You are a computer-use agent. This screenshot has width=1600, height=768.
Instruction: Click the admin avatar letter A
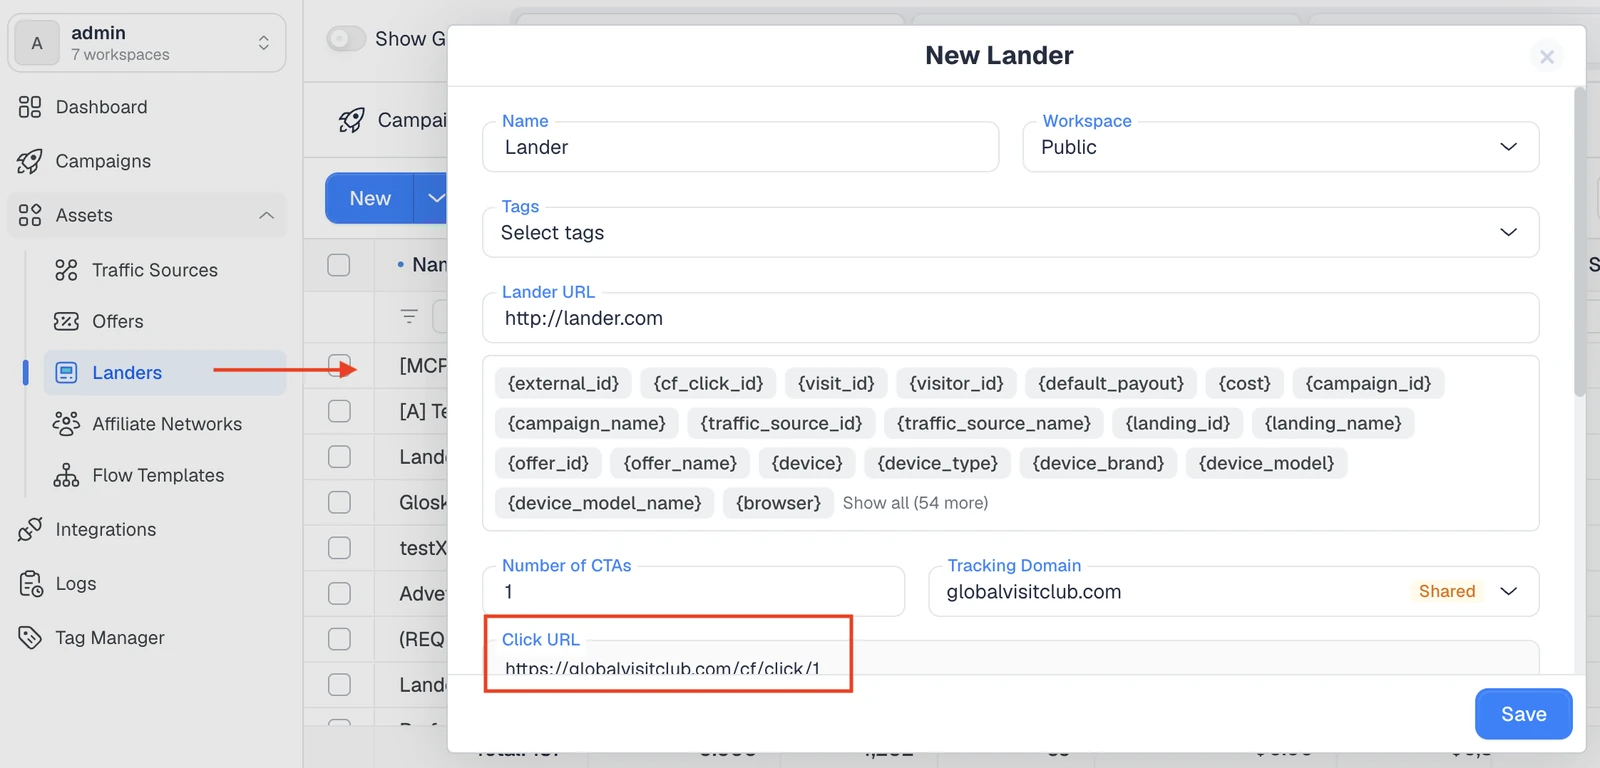coord(37,43)
